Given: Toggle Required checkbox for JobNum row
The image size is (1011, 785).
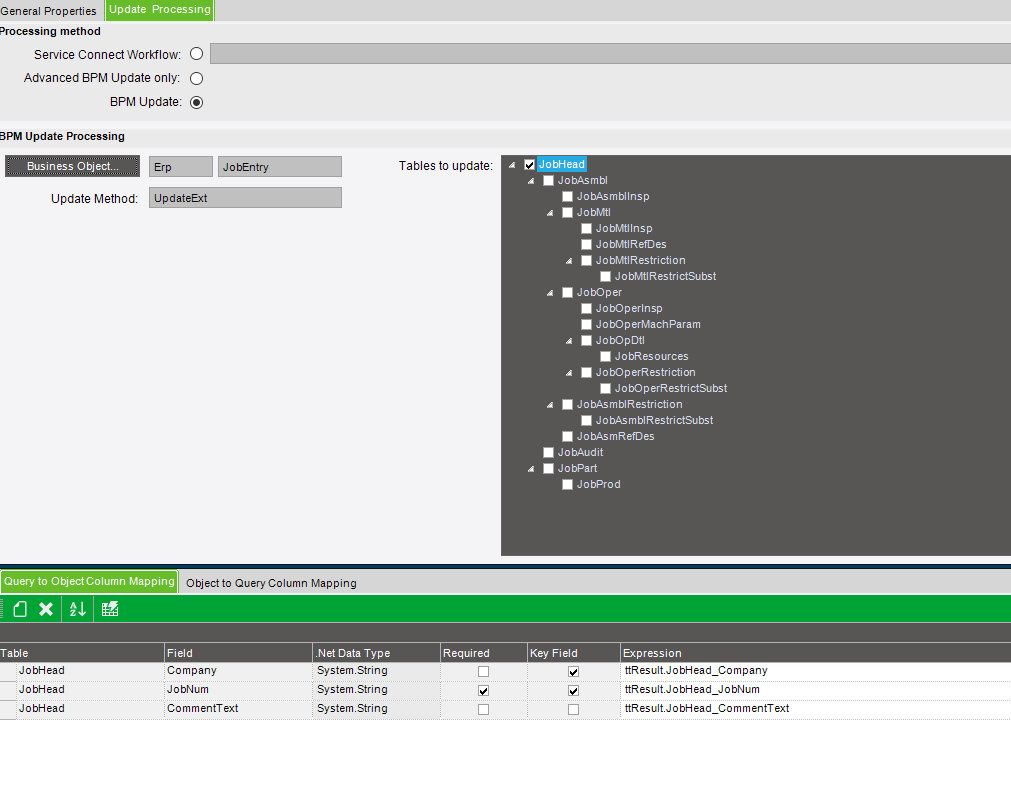Looking at the screenshot, I should 484,690.
